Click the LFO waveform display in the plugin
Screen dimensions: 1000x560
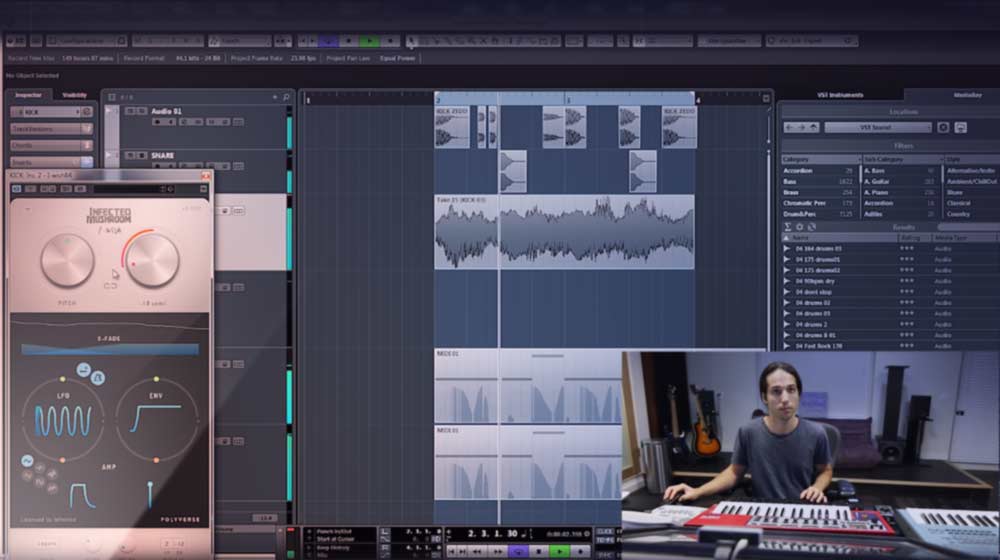(x=62, y=420)
